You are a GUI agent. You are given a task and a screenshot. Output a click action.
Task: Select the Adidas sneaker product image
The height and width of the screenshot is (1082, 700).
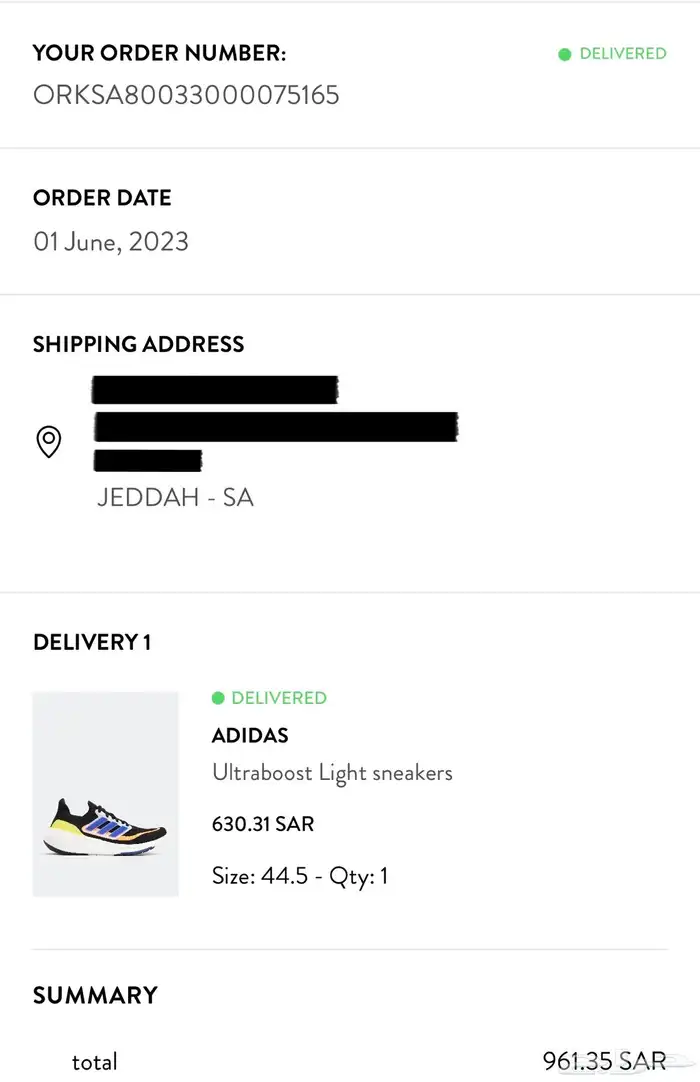105,793
